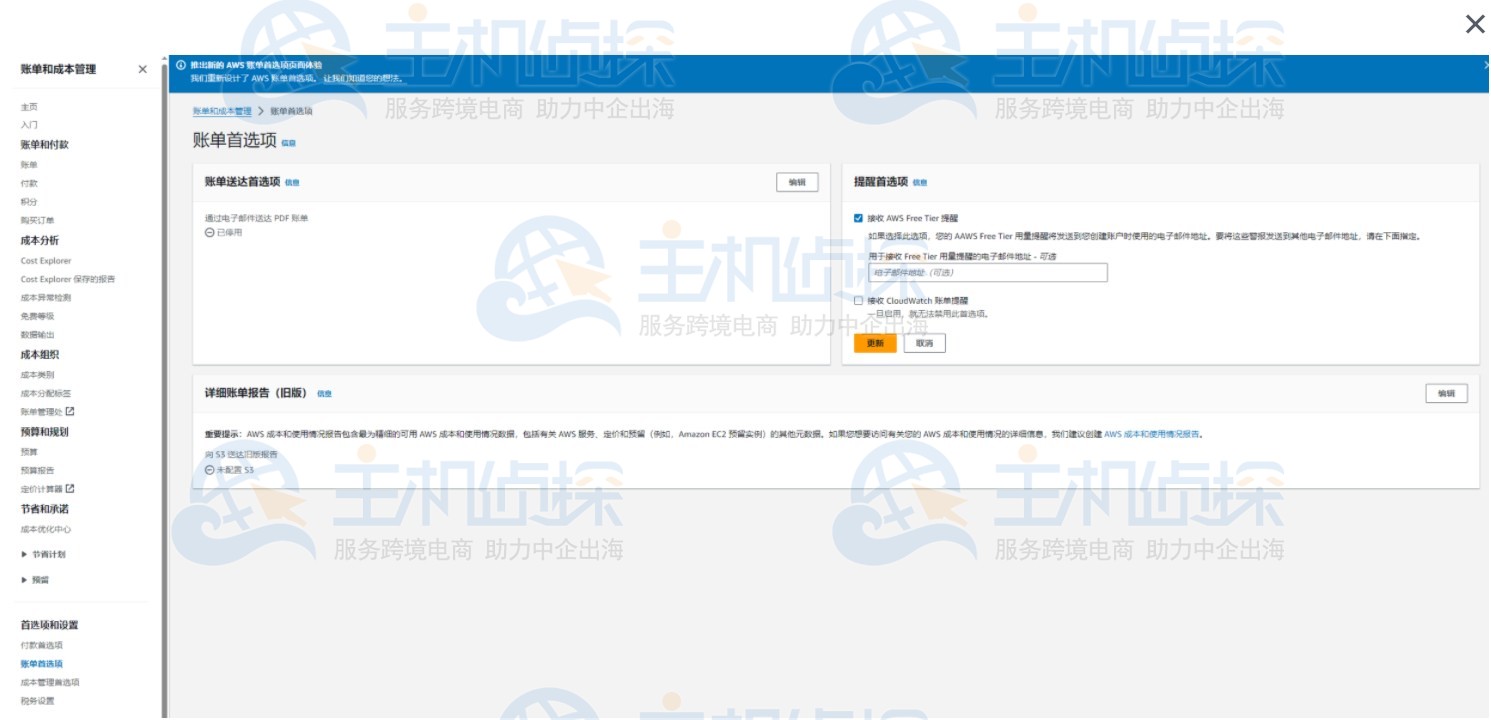Screen dimensions: 1491x720
Task: Close the 账单和成本管理 sidebar with the X icon
Action: click(x=142, y=70)
